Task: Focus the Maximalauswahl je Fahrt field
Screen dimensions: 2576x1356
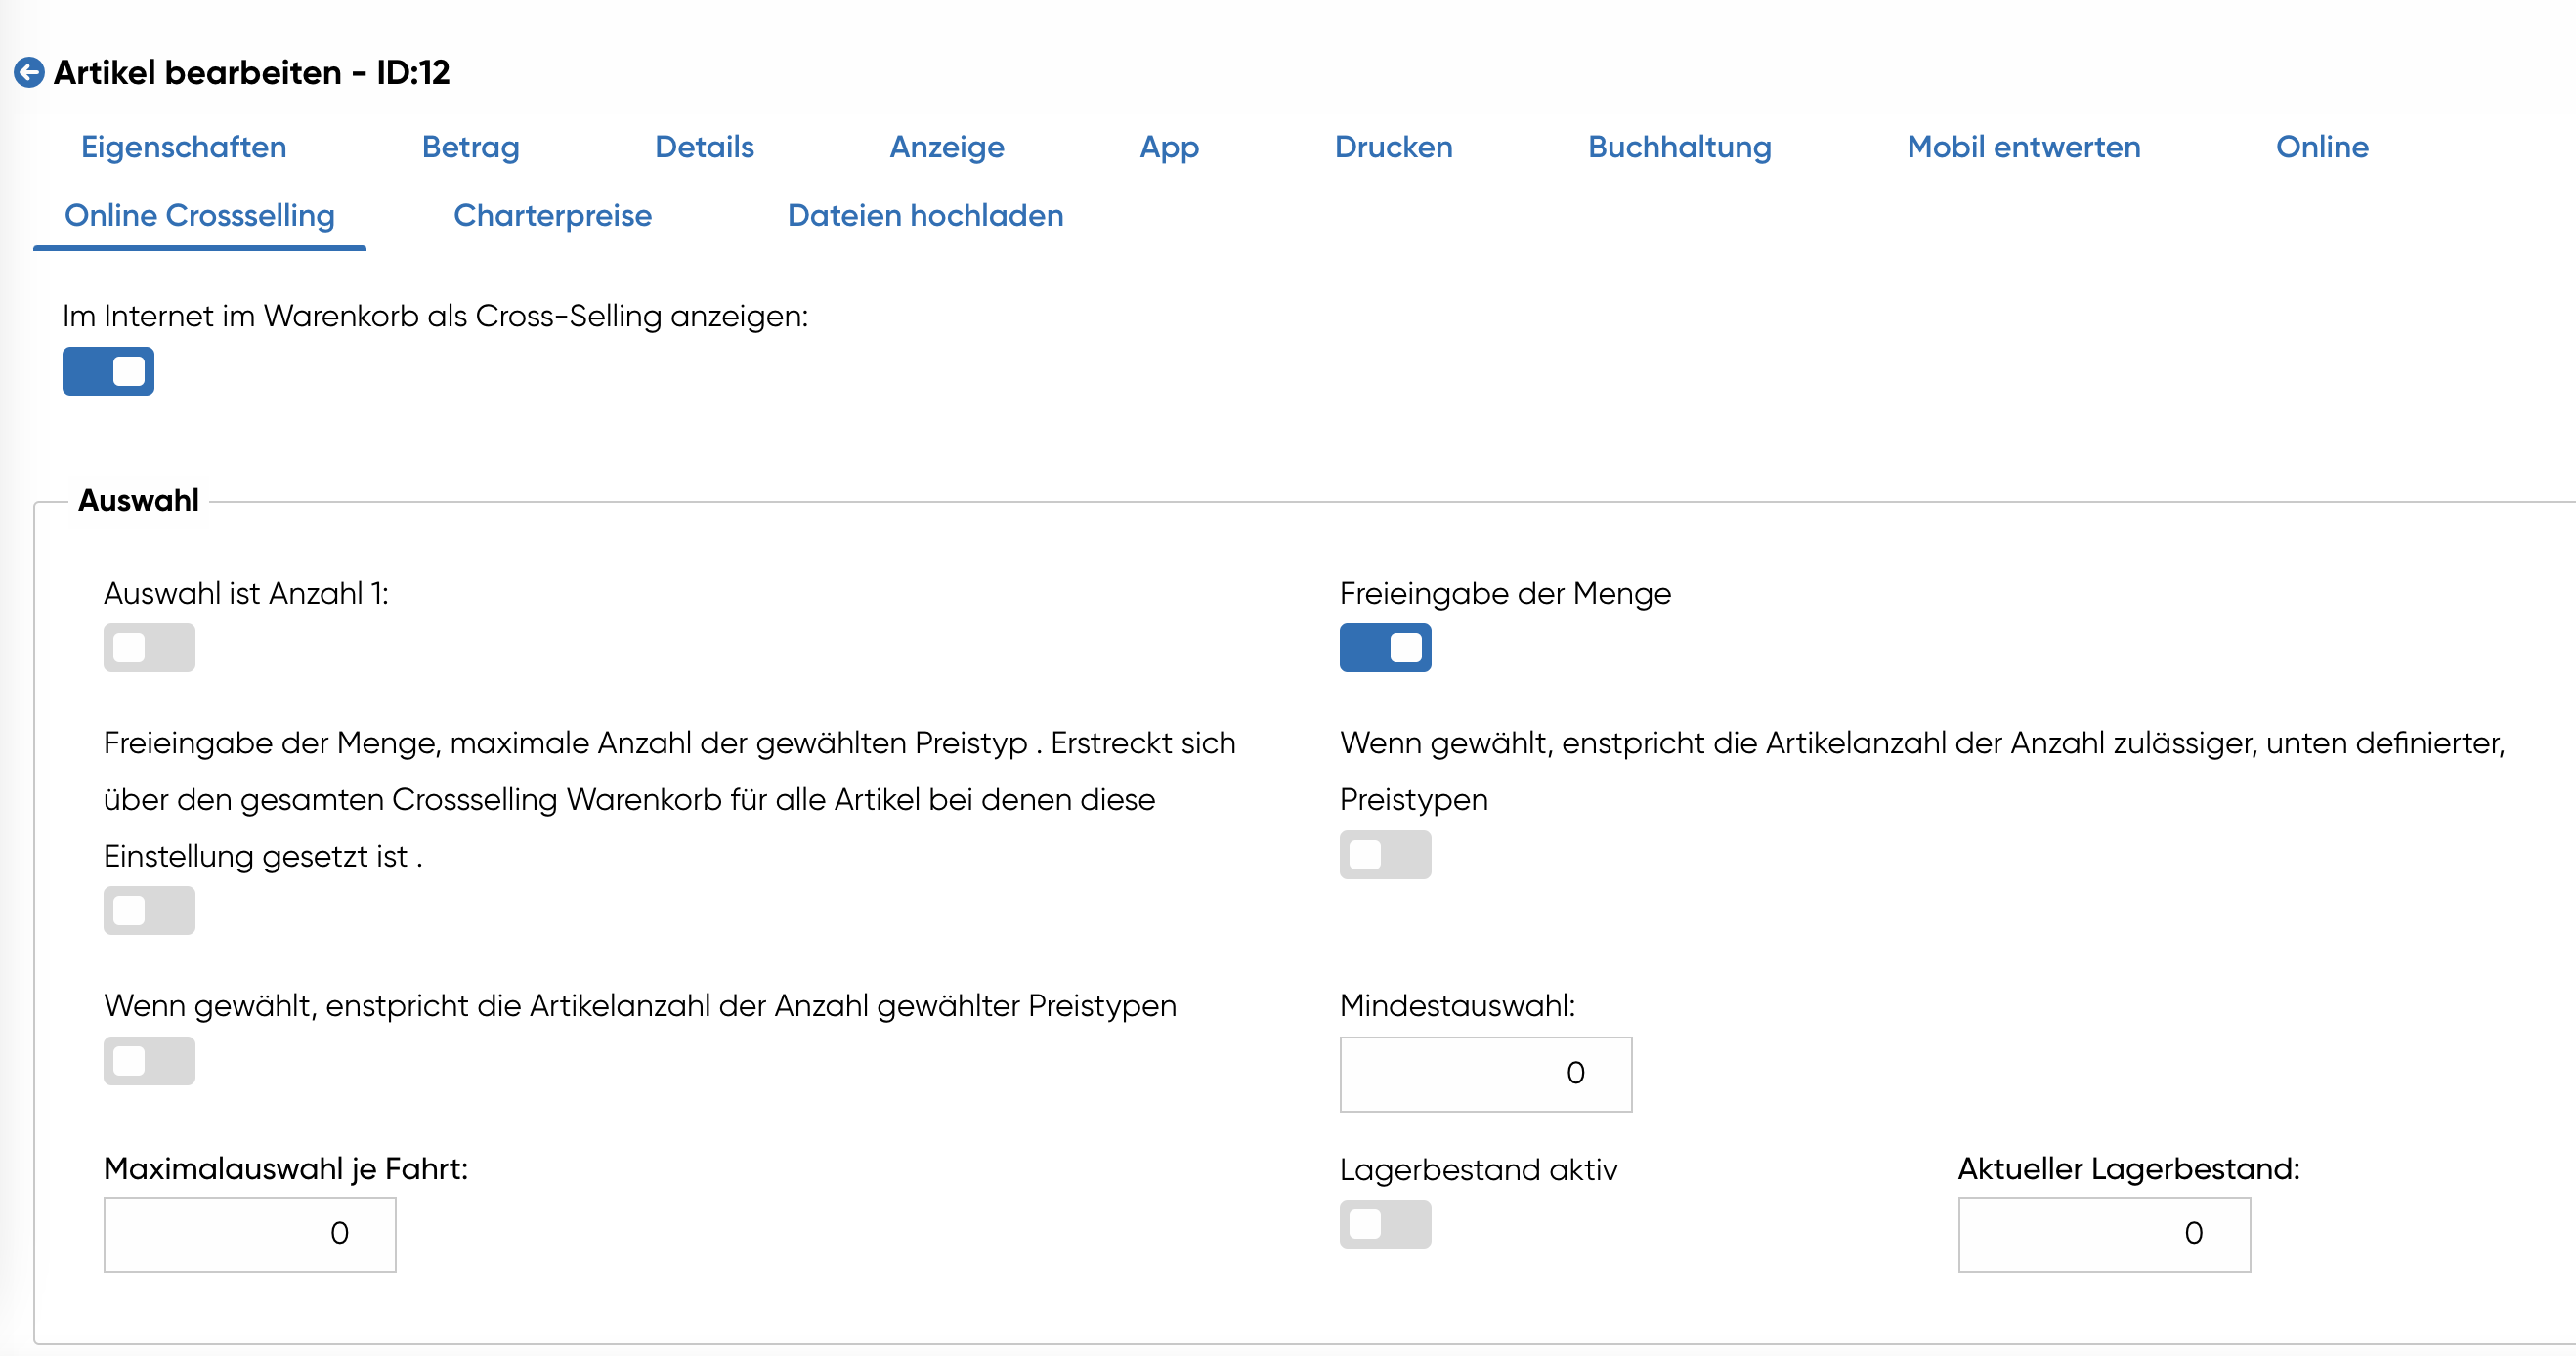Action: pyautogui.click(x=250, y=1235)
